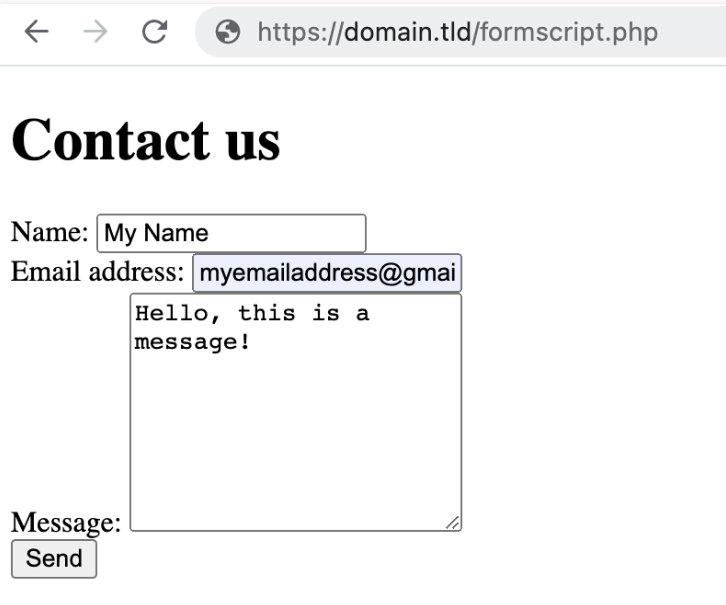Click the browser forward arrow
The image size is (726, 605).
click(x=95, y=32)
